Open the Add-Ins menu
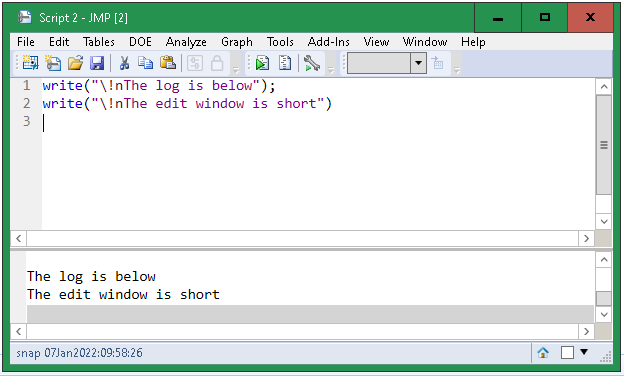624x376 pixels. click(328, 42)
